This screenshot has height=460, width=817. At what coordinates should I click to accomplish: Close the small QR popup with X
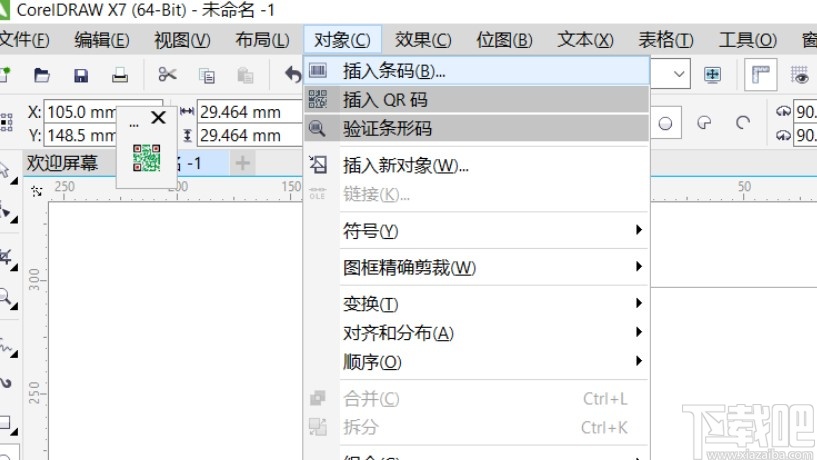pyautogui.click(x=158, y=118)
